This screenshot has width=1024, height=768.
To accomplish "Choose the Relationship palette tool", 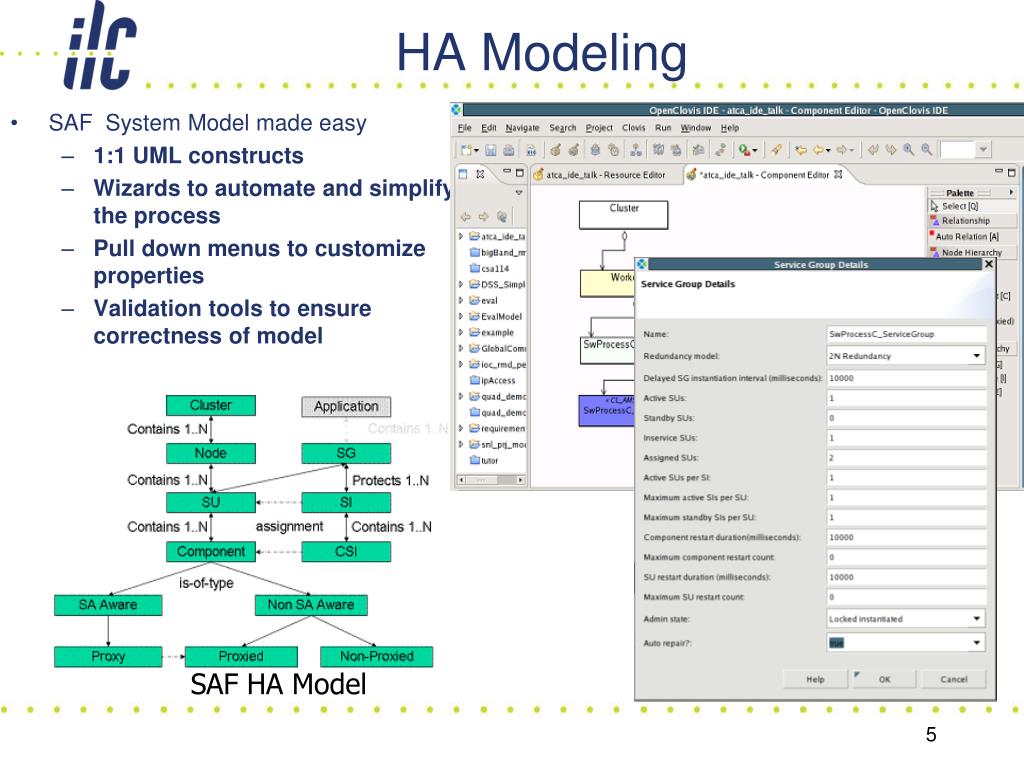I will (971, 221).
